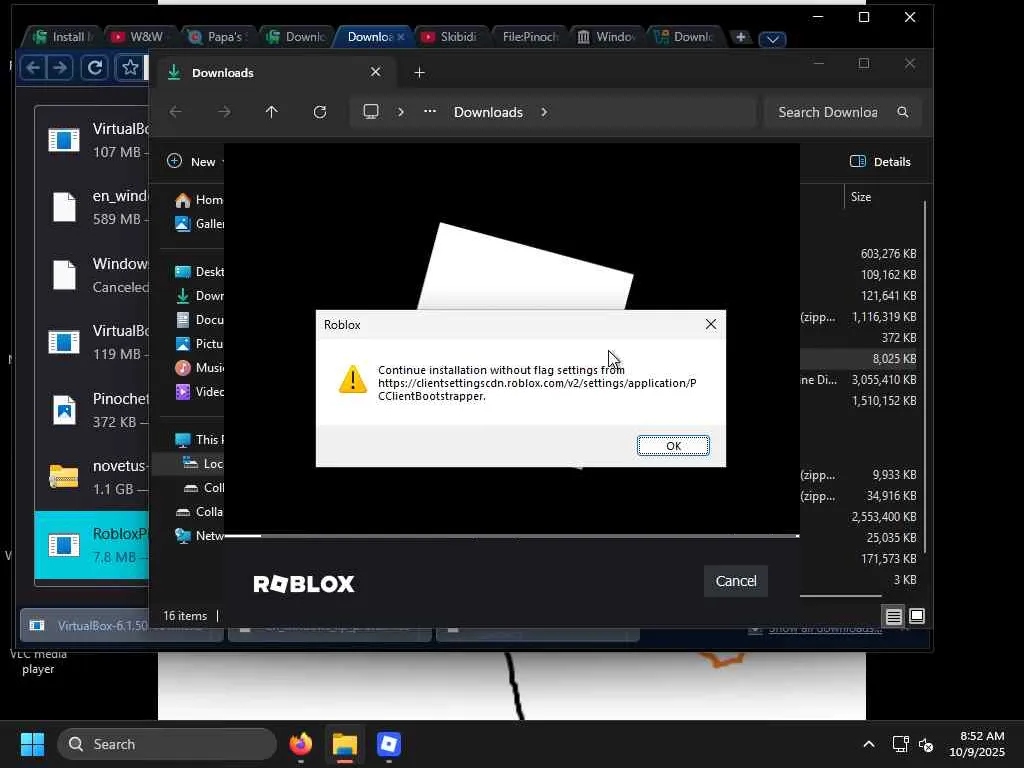This screenshot has width=1024, height=768.
Task: Click the Explorer vertical scrollbar
Action: (925, 379)
